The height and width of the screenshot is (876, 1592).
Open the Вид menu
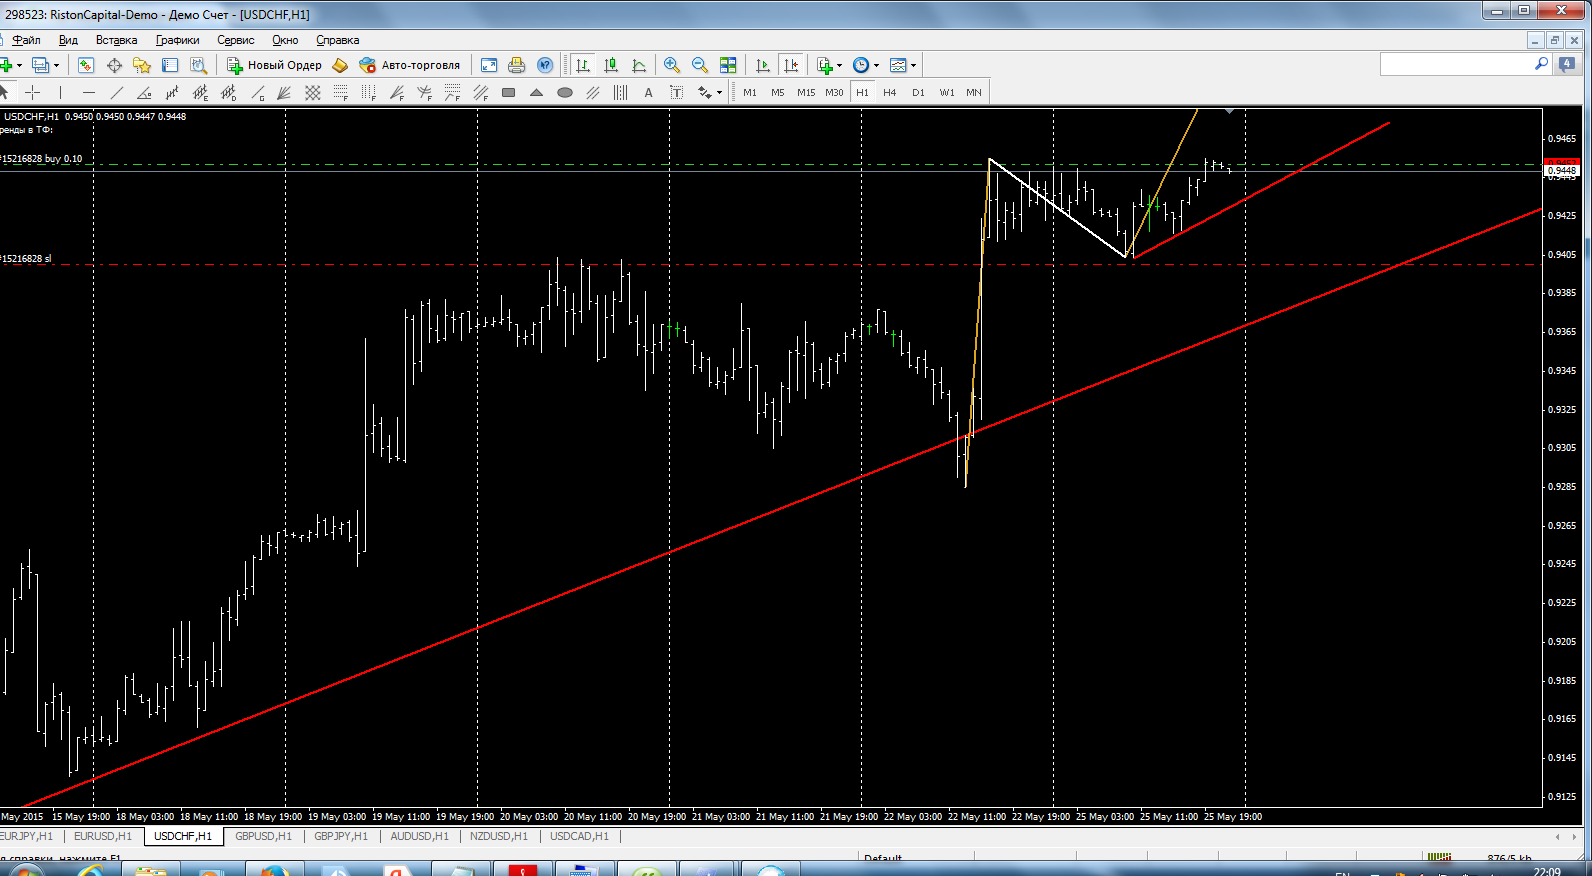(68, 40)
